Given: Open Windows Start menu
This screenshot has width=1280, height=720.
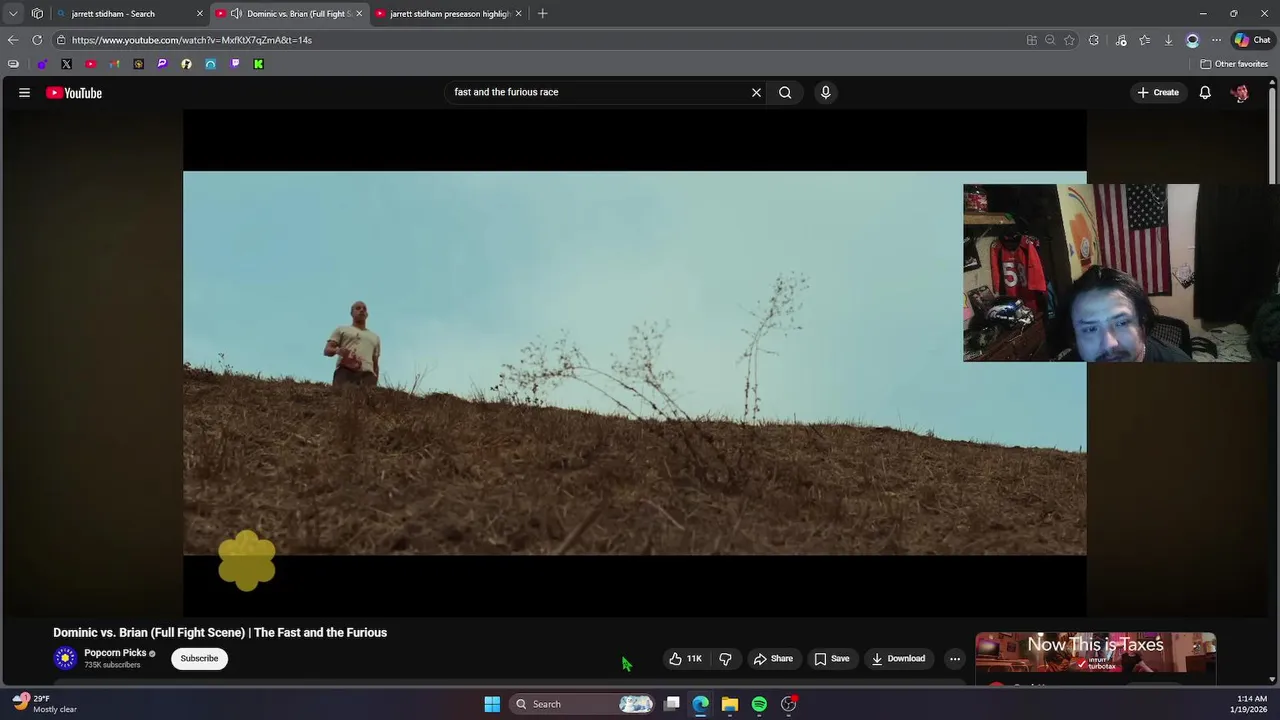Looking at the screenshot, I should [x=492, y=704].
